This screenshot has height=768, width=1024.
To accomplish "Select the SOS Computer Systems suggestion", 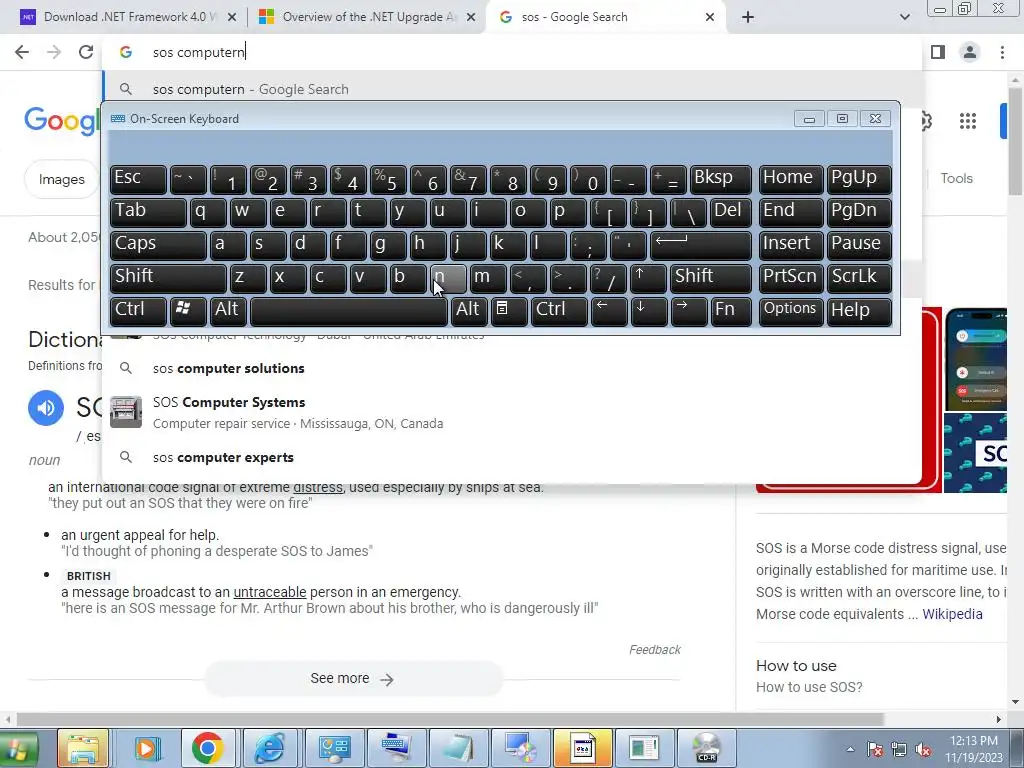I will pyautogui.click(x=512, y=413).
